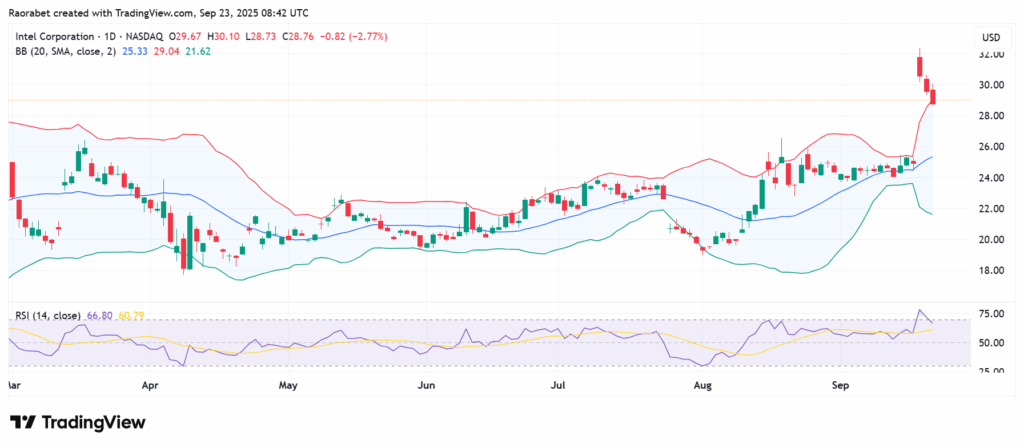This screenshot has height=448, width=1024.
Task: Click the Jun label on time axis
Action: click(426, 387)
